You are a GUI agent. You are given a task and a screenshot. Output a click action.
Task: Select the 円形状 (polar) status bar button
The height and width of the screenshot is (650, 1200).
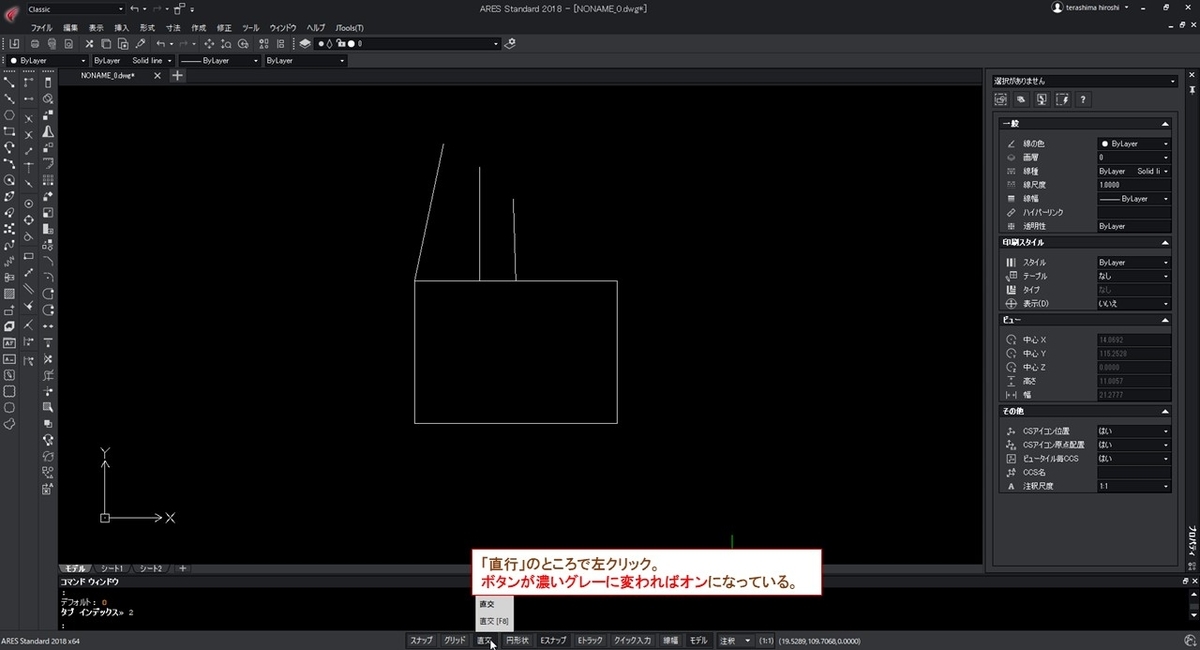coord(516,640)
